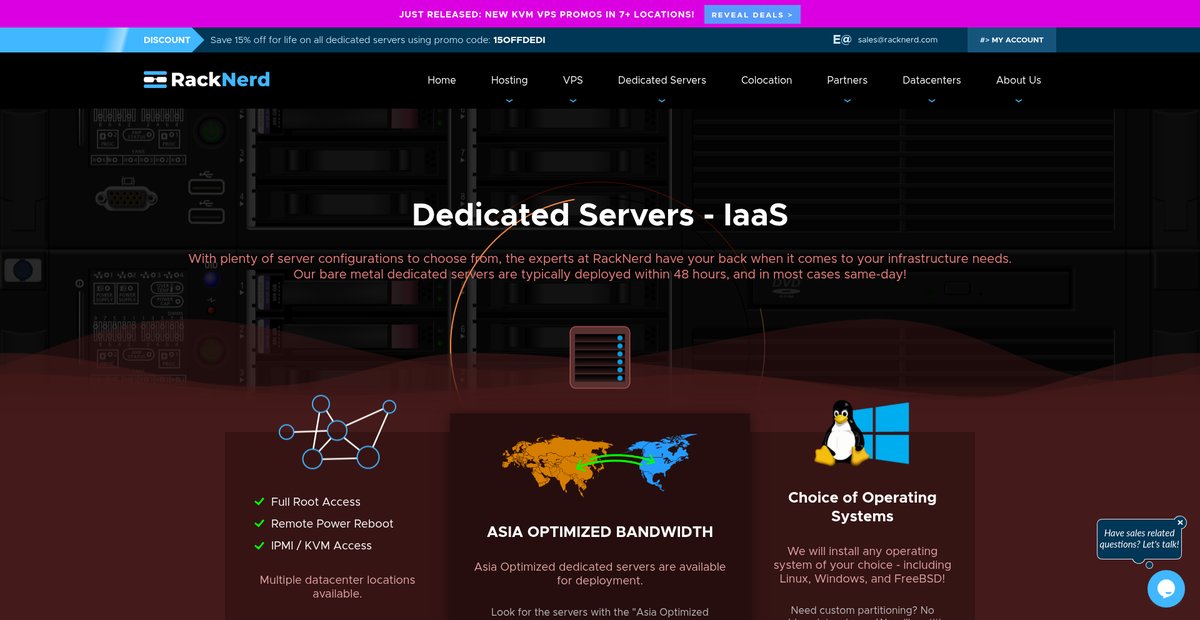Click the JUST RELEASED KVM VPS promo text
1200x620 pixels.
pos(547,15)
